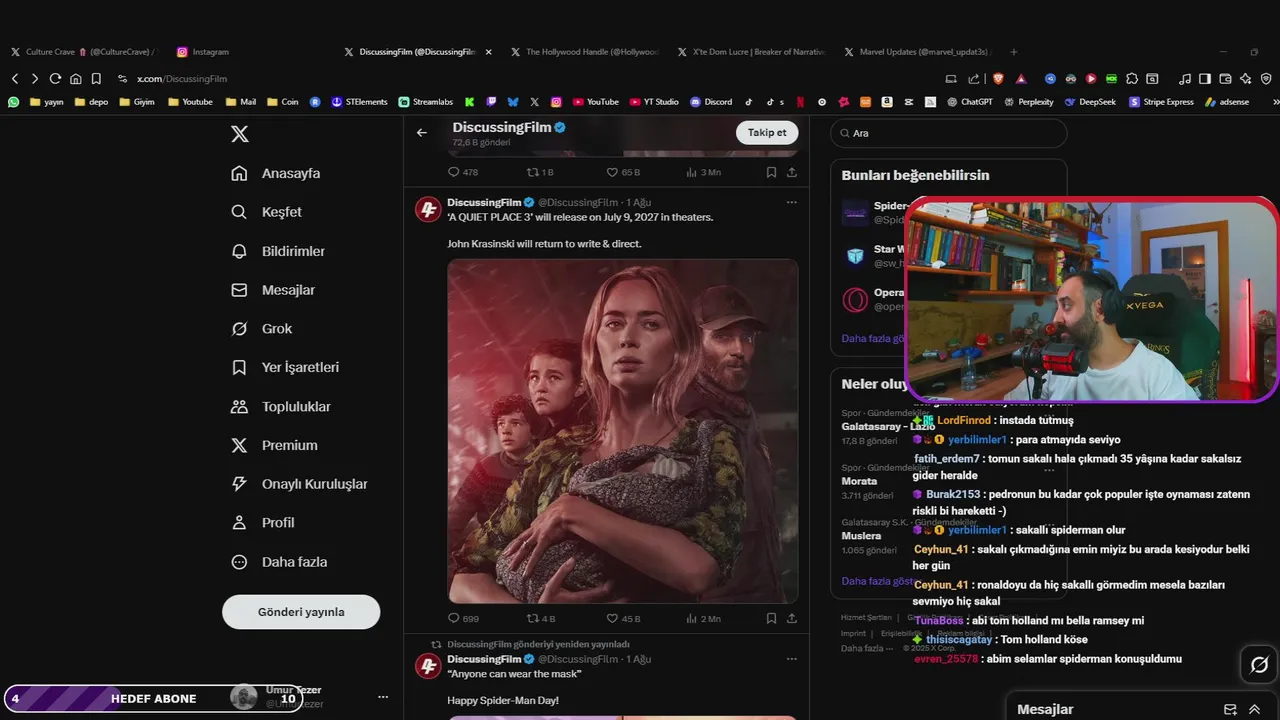Open YT Studio bookmark
Screen dimensions: 1280x720
click(x=654, y=102)
